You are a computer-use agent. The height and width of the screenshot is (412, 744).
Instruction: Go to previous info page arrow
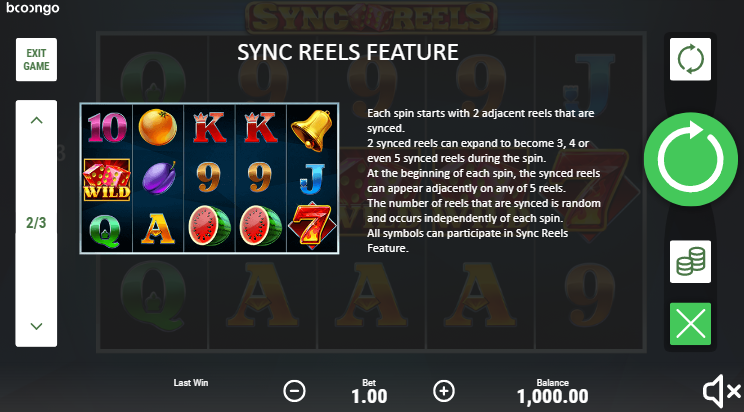(36, 121)
